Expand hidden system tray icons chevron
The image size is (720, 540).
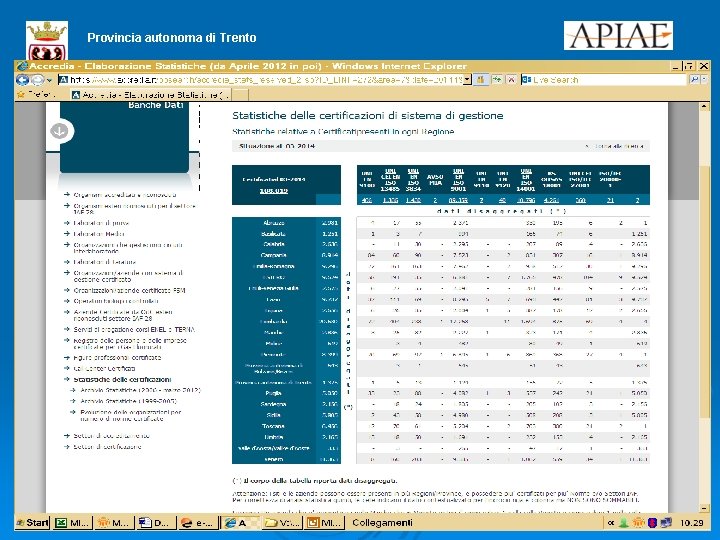(x=611, y=523)
